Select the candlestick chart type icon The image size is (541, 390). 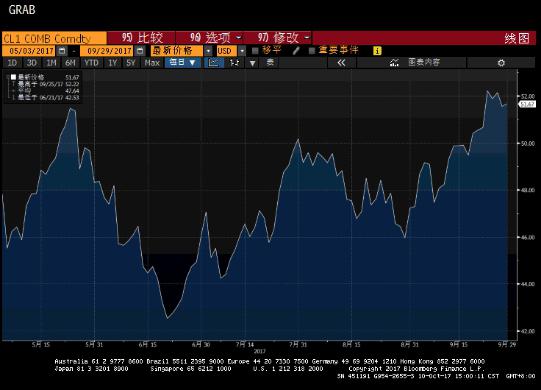point(235,63)
